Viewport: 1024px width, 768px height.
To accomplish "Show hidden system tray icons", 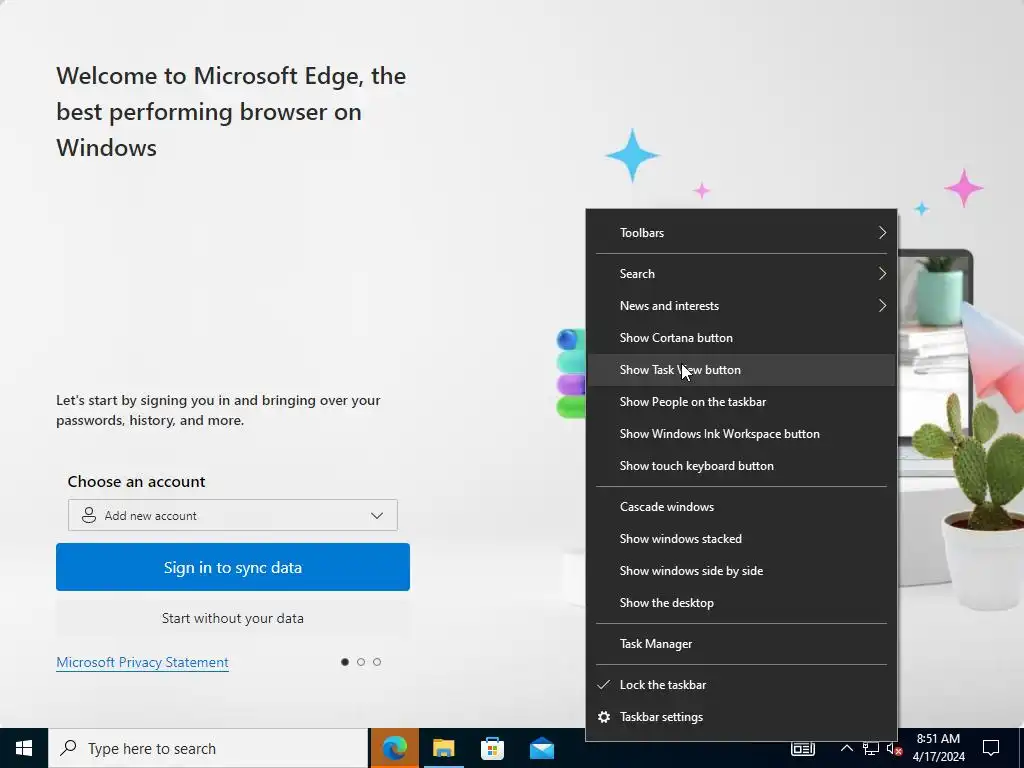I will 846,748.
